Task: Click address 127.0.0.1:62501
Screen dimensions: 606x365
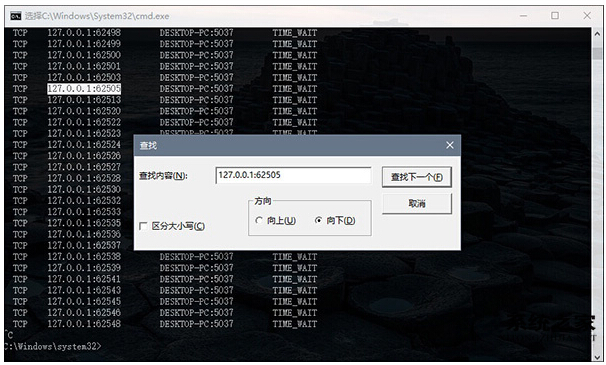Action: tap(84, 66)
